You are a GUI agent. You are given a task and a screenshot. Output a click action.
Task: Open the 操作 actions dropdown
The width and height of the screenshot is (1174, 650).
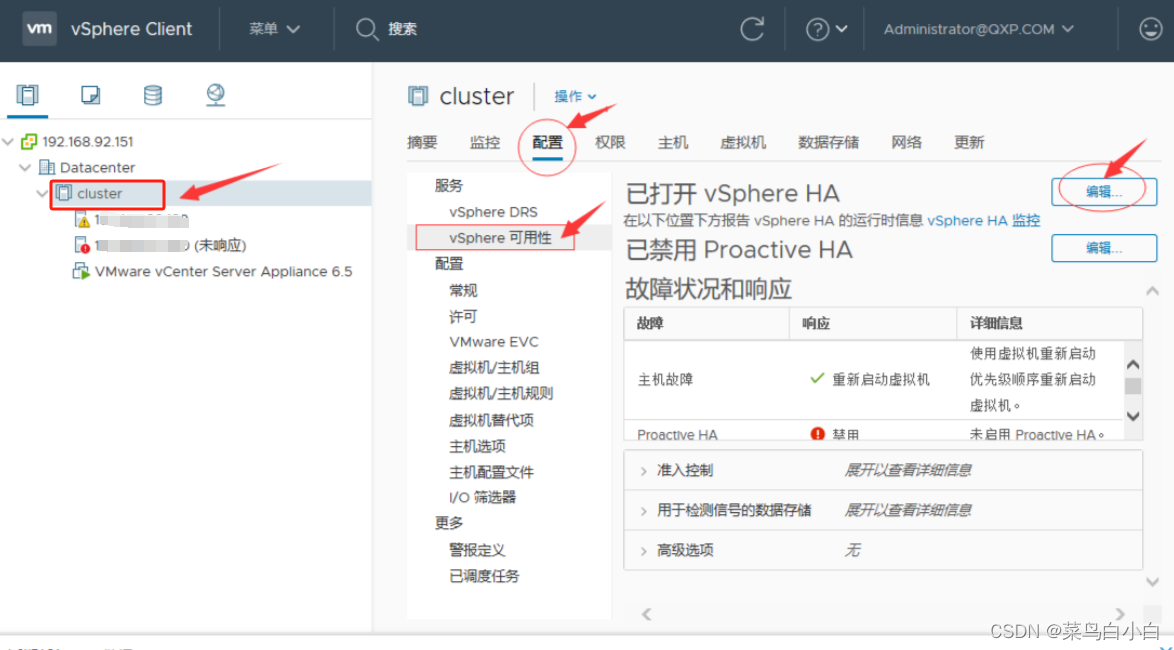[x=575, y=96]
